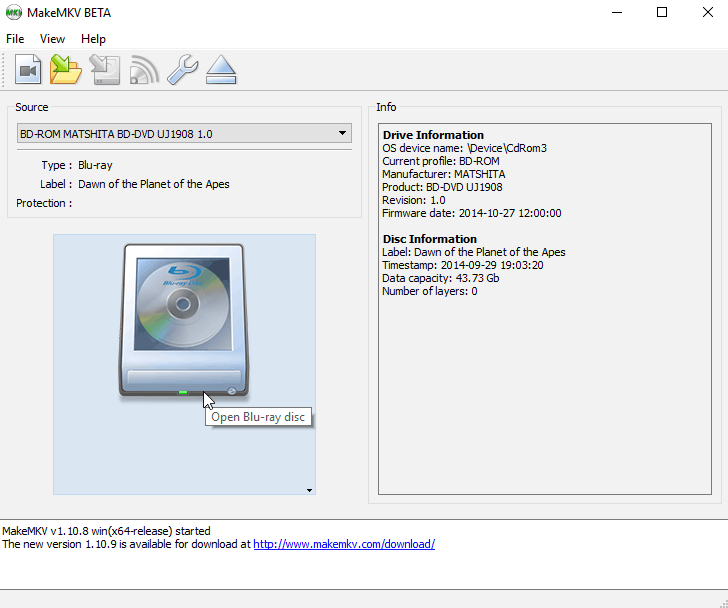Image resolution: width=728 pixels, height=608 pixels.
Task: Select the OS device name line
Action: (464, 148)
